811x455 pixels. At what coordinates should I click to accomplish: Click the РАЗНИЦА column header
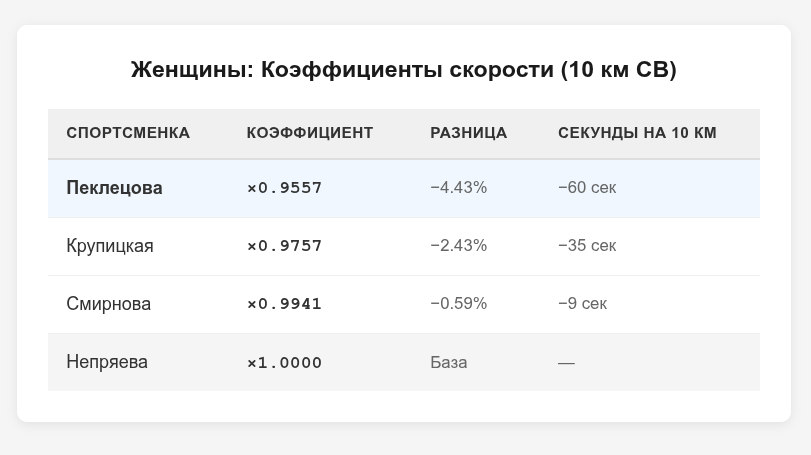click(469, 133)
